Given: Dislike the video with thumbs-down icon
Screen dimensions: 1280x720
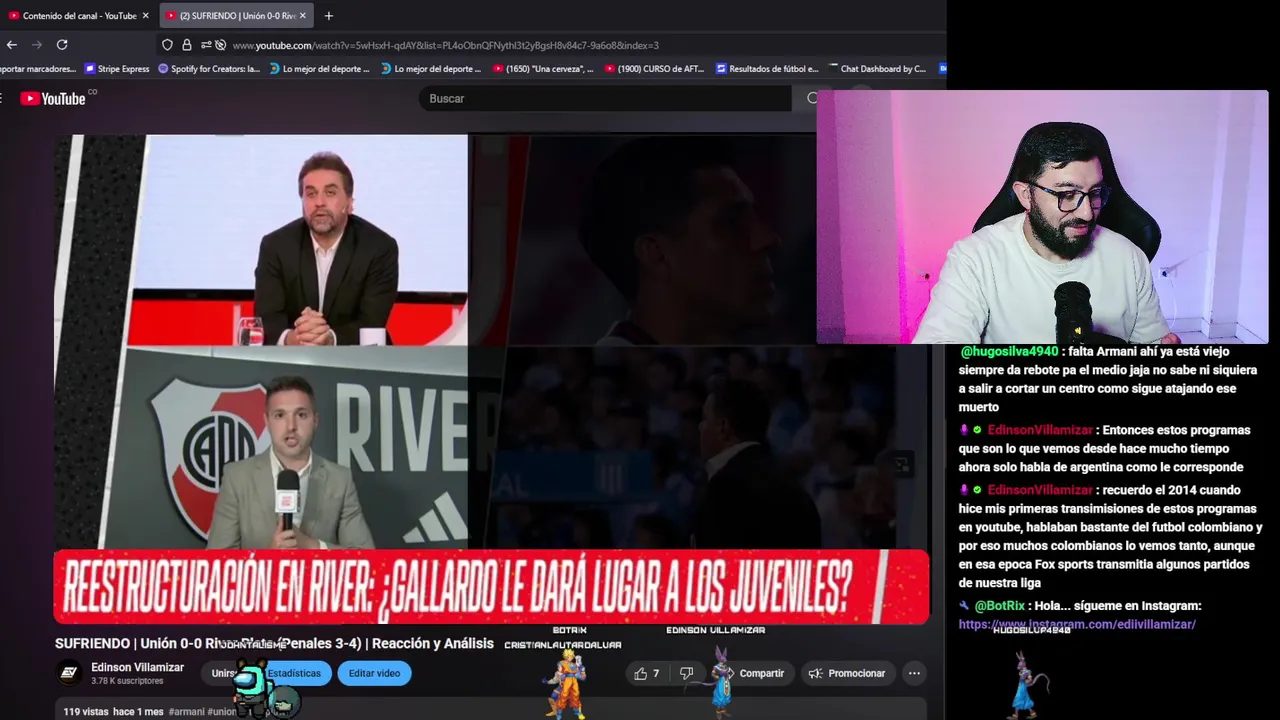Looking at the screenshot, I should tap(686, 673).
